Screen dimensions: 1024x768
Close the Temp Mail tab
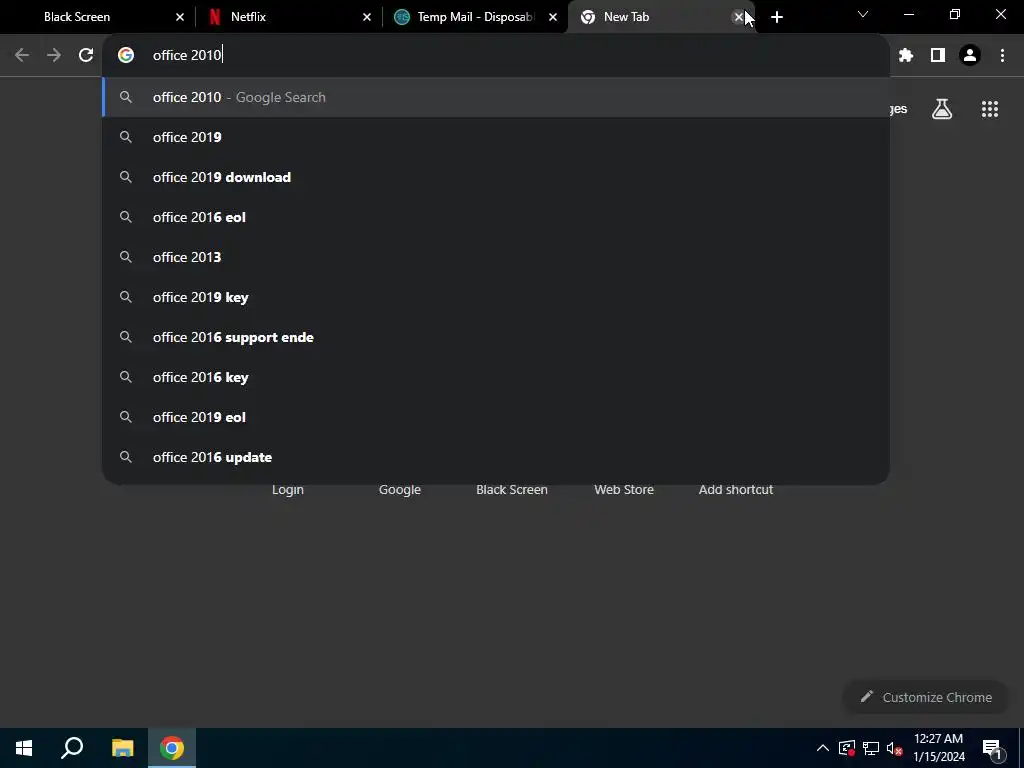pos(553,17)
